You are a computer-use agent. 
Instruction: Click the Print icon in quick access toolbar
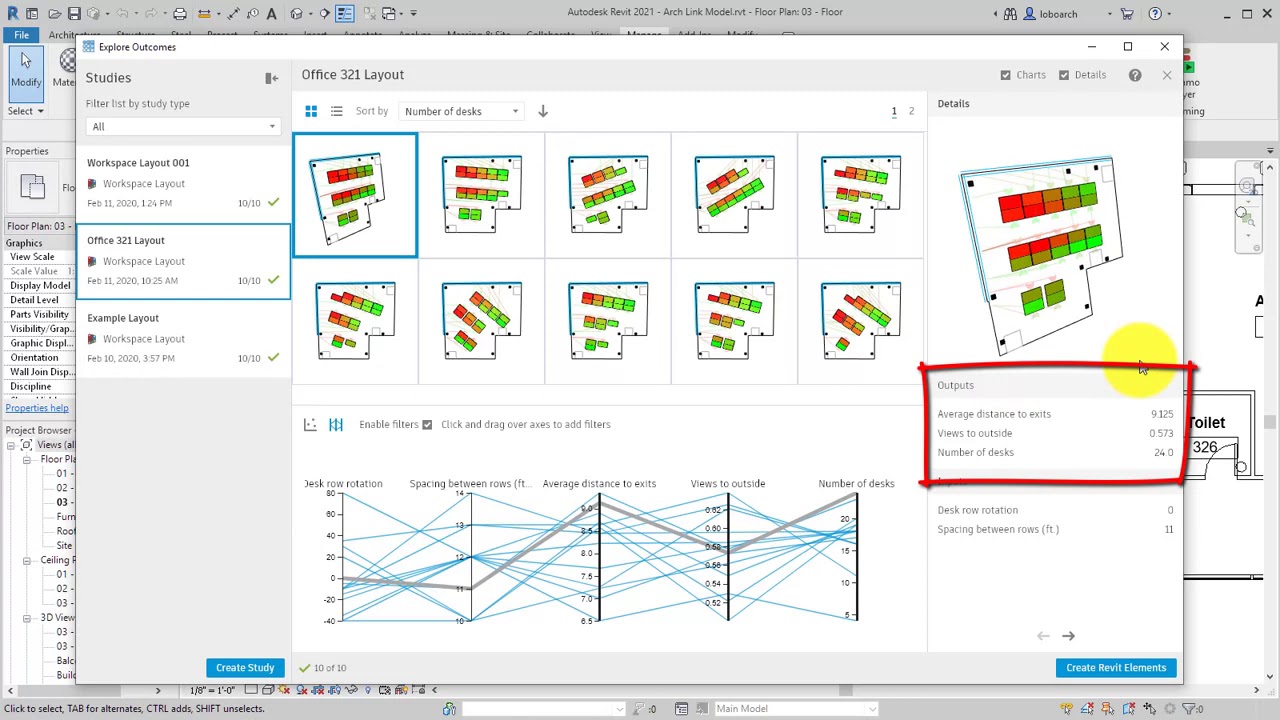180,13
